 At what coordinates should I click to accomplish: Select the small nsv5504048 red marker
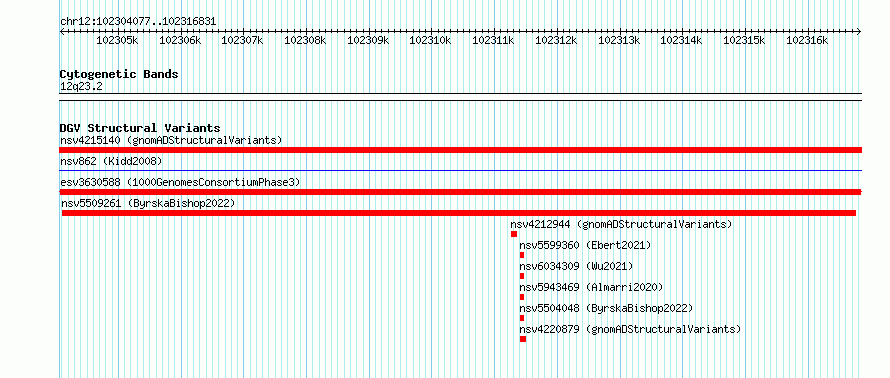(x=522, y=318)
